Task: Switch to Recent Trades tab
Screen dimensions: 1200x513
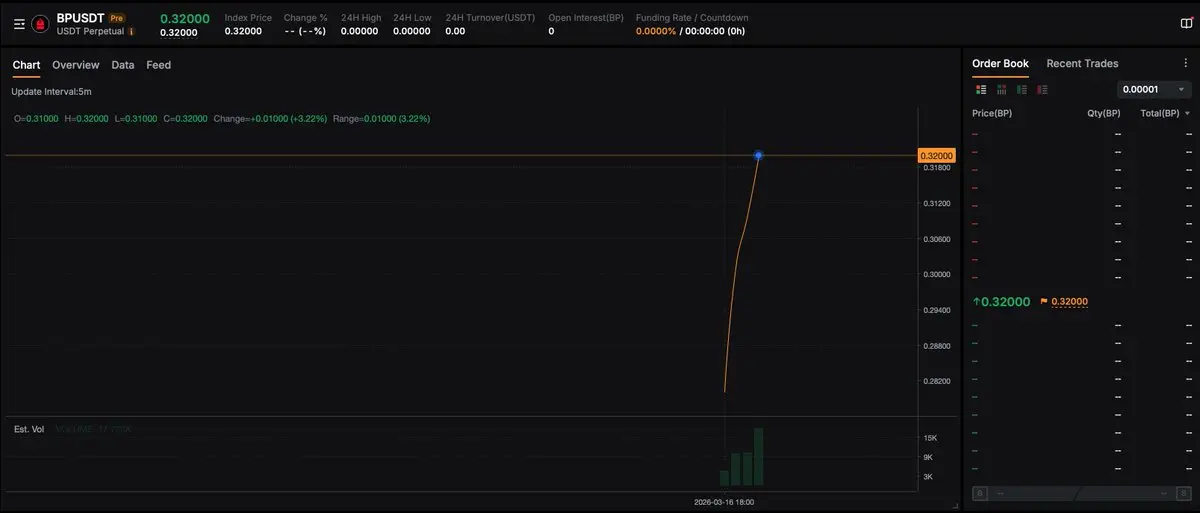Action: coord(1082,63)
